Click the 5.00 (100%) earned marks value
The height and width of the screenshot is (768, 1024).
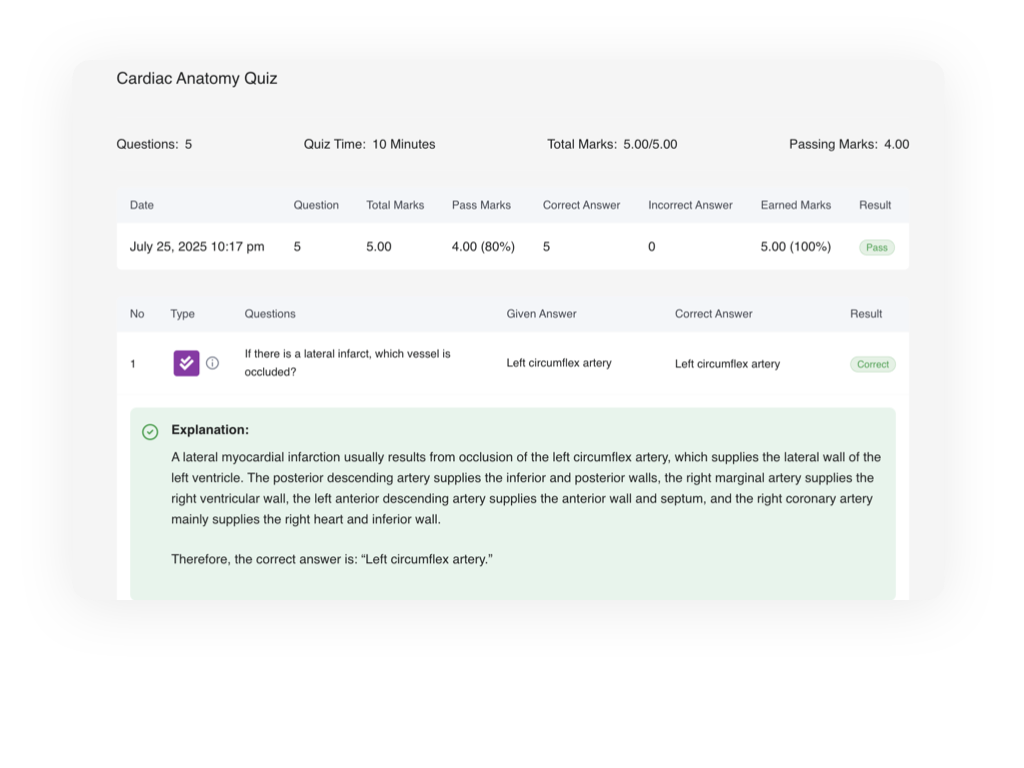795,246
